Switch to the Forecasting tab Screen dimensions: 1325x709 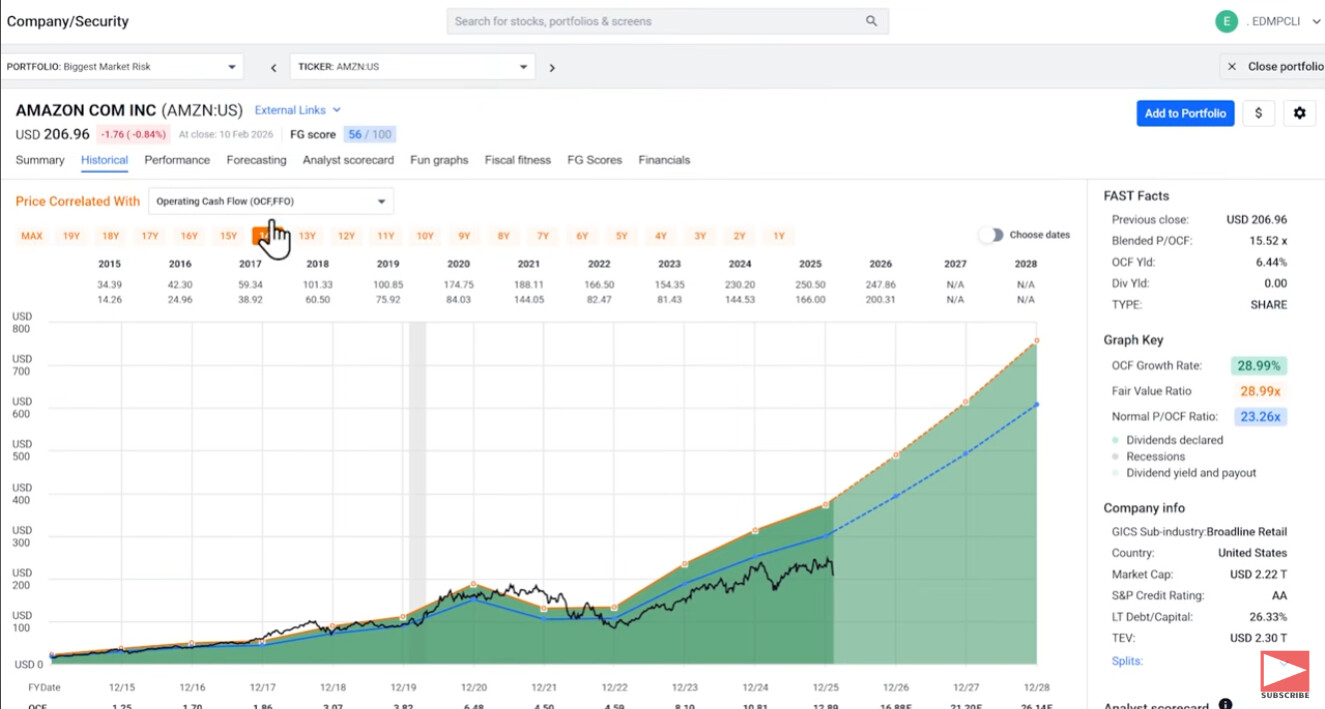256,160
